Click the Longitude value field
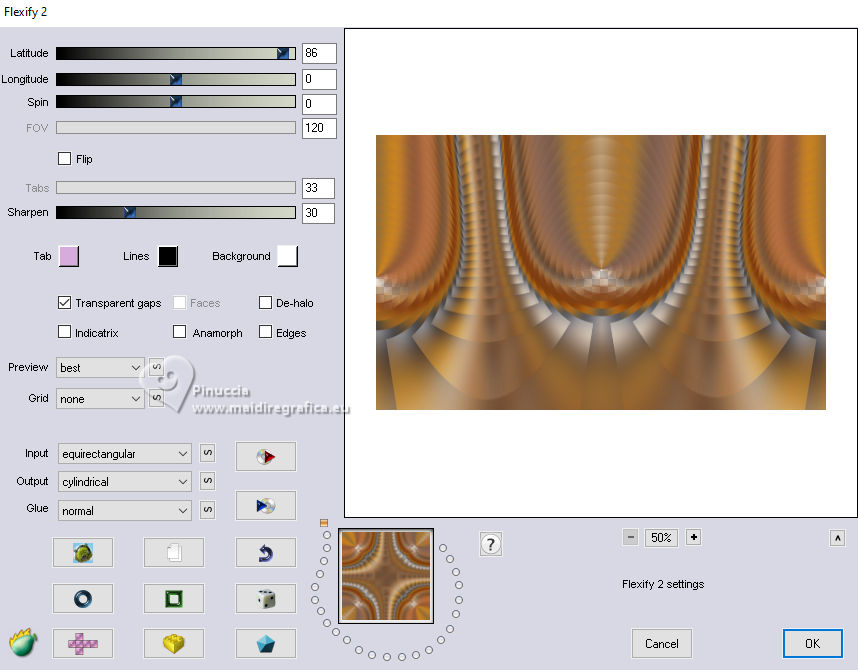The height and width of the screenshot is (670, 858). 319,79
